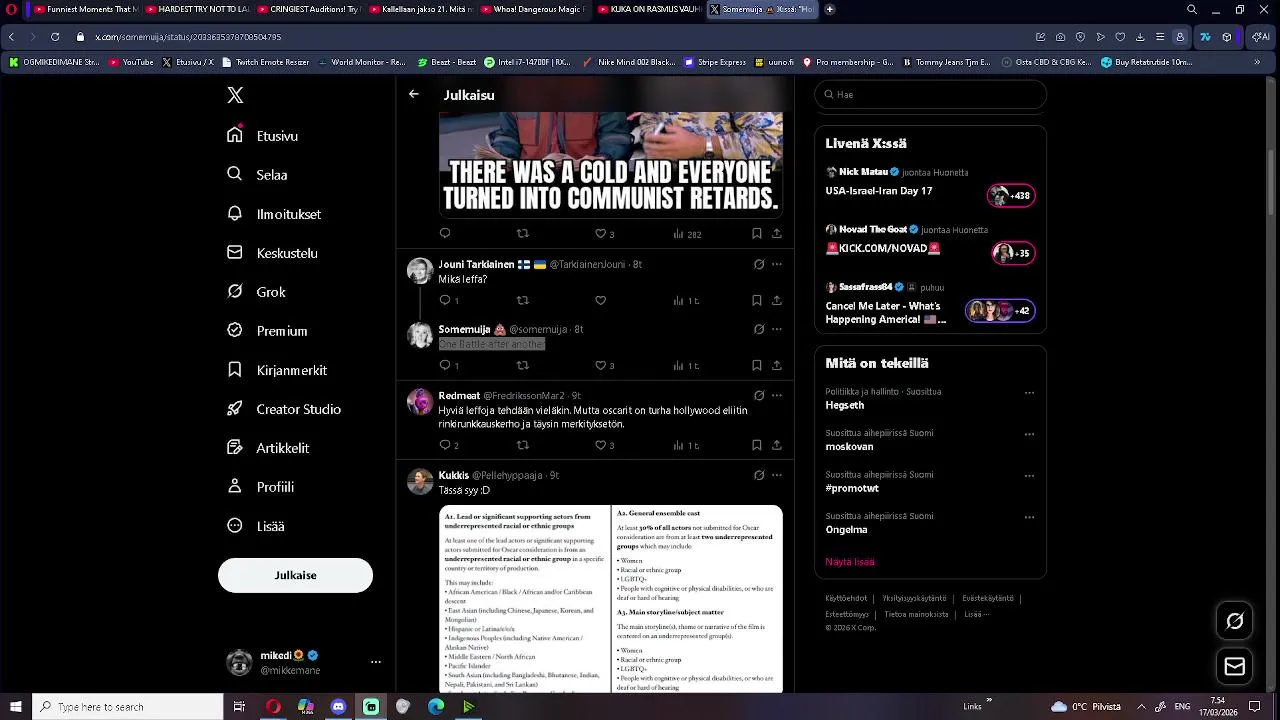Screen dimensions: 1280x720
Task: Expand Lisää more menu
Action: pos(255,526)
